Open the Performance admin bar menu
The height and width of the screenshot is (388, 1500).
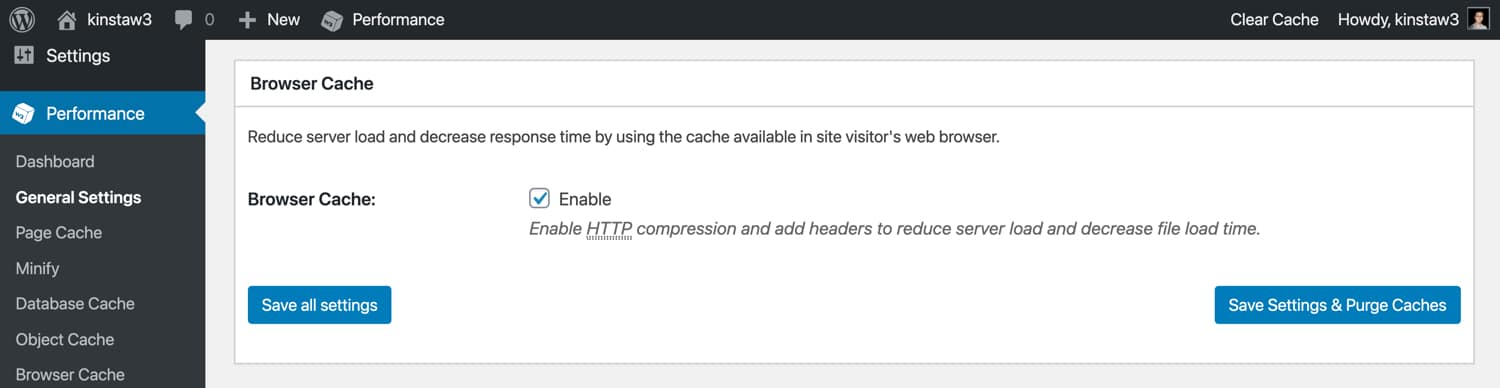384,19
